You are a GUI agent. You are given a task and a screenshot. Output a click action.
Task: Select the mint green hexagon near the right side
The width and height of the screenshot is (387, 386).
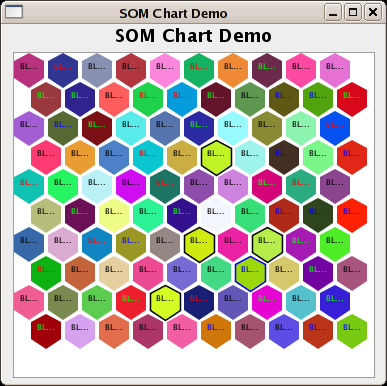point(301,128)
